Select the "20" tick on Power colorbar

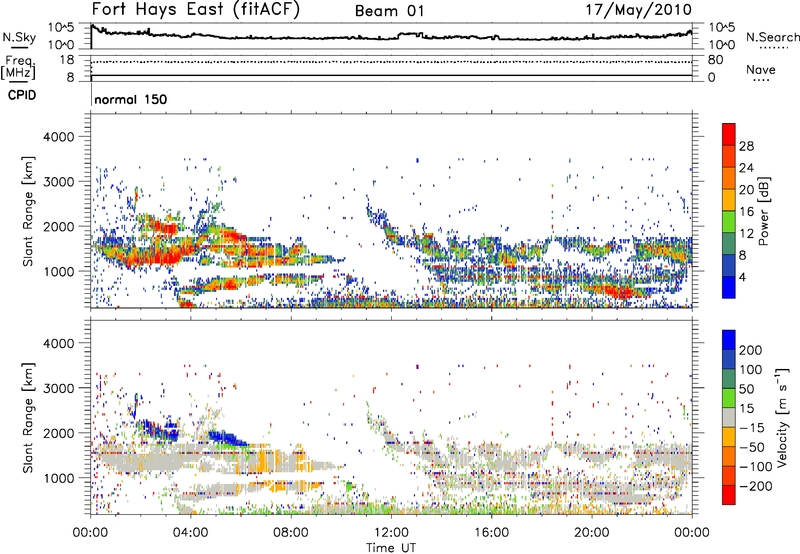click(x=746, y=190)
